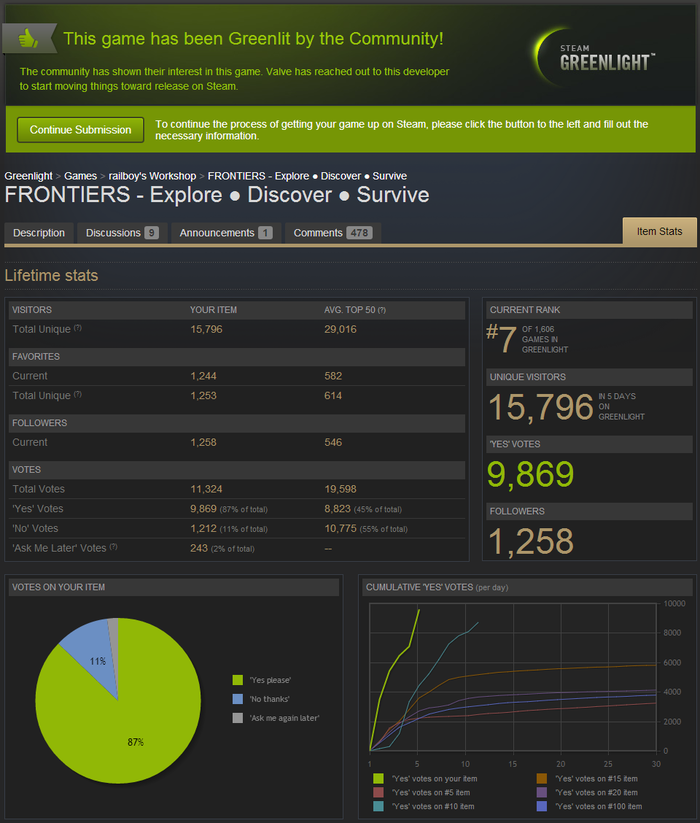Click the FRONTIERS page title

tap(217, 195)
